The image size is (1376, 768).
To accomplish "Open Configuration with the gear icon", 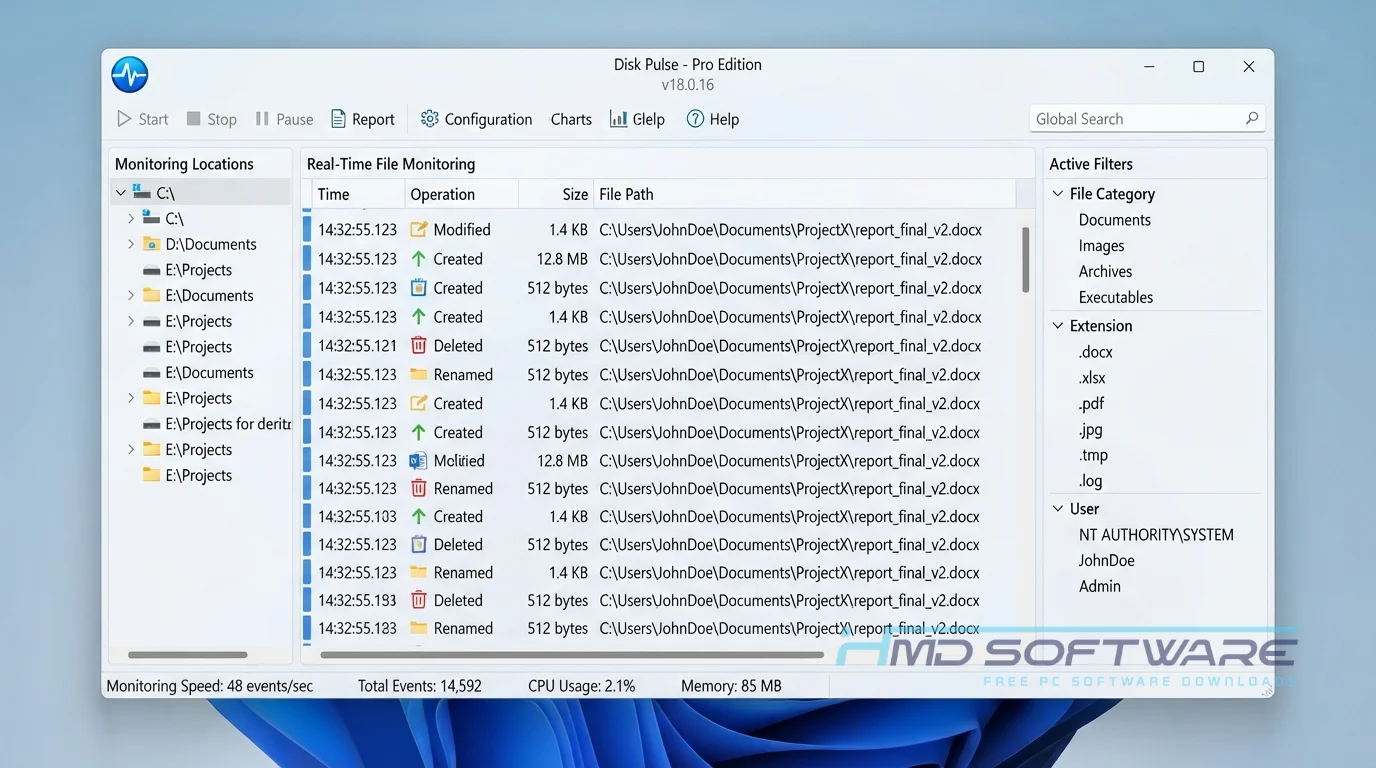I will click(x=430, y=119).
